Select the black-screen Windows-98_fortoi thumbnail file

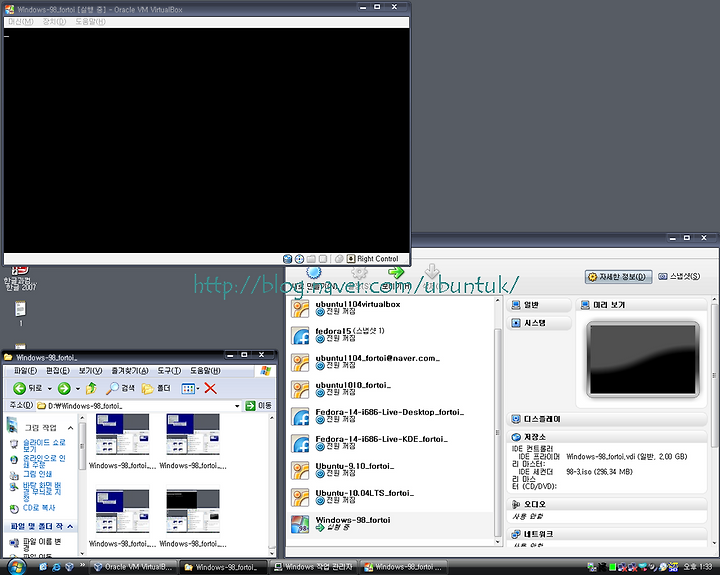tap(193, 511)
